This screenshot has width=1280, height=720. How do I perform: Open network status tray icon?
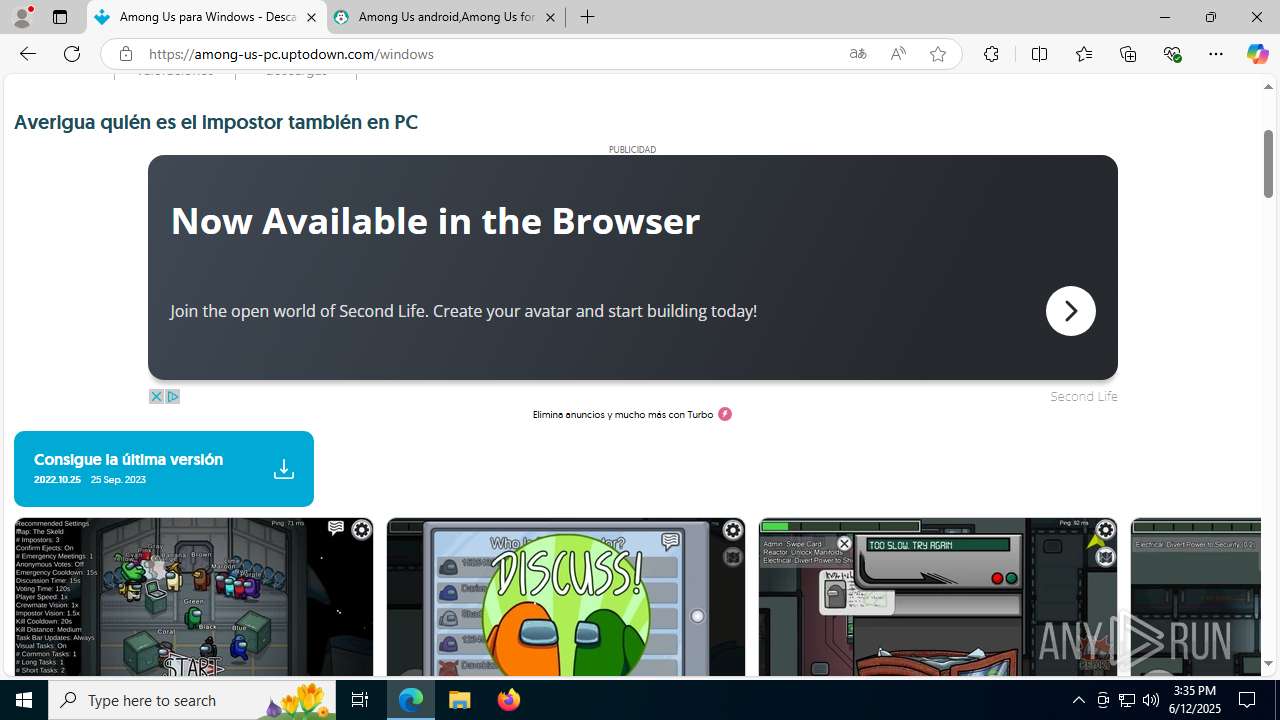tap(1127, 700)
